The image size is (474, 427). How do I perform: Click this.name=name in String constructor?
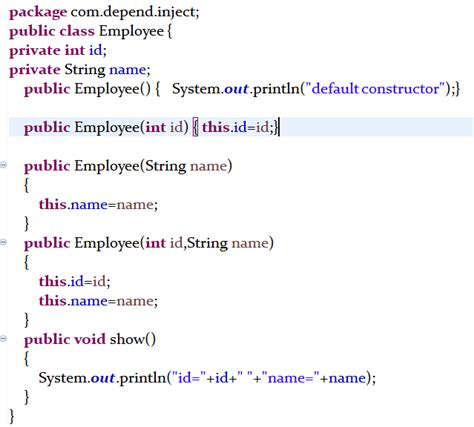pyautogui.click(x=98, y=204)
